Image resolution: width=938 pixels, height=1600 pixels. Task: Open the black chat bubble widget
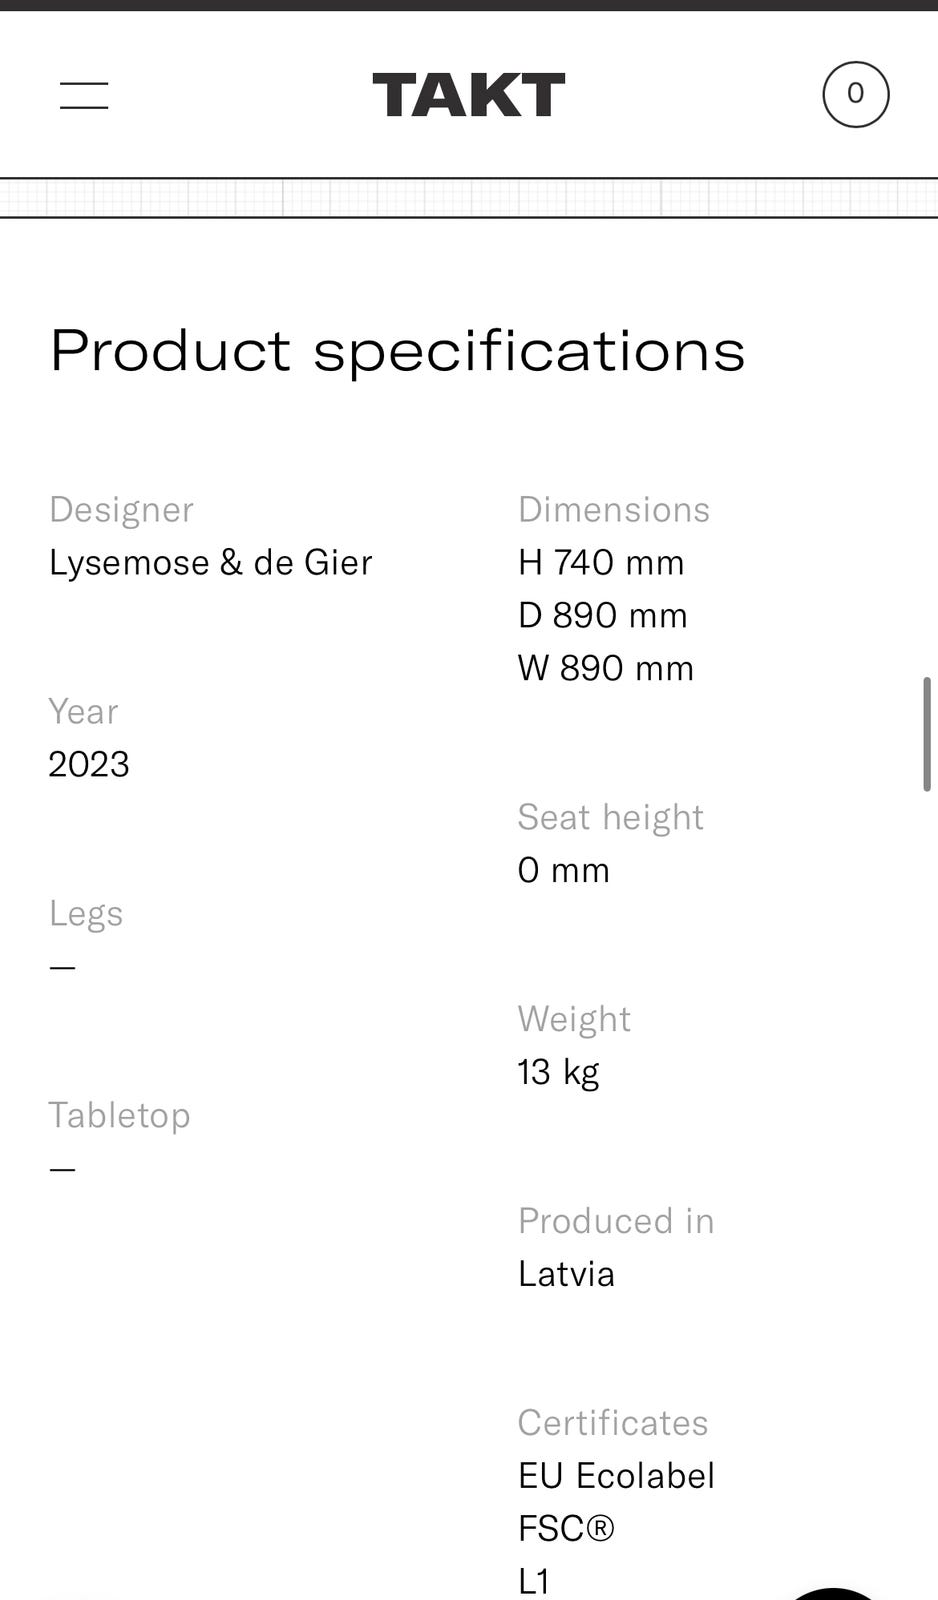coord(833,1593)
